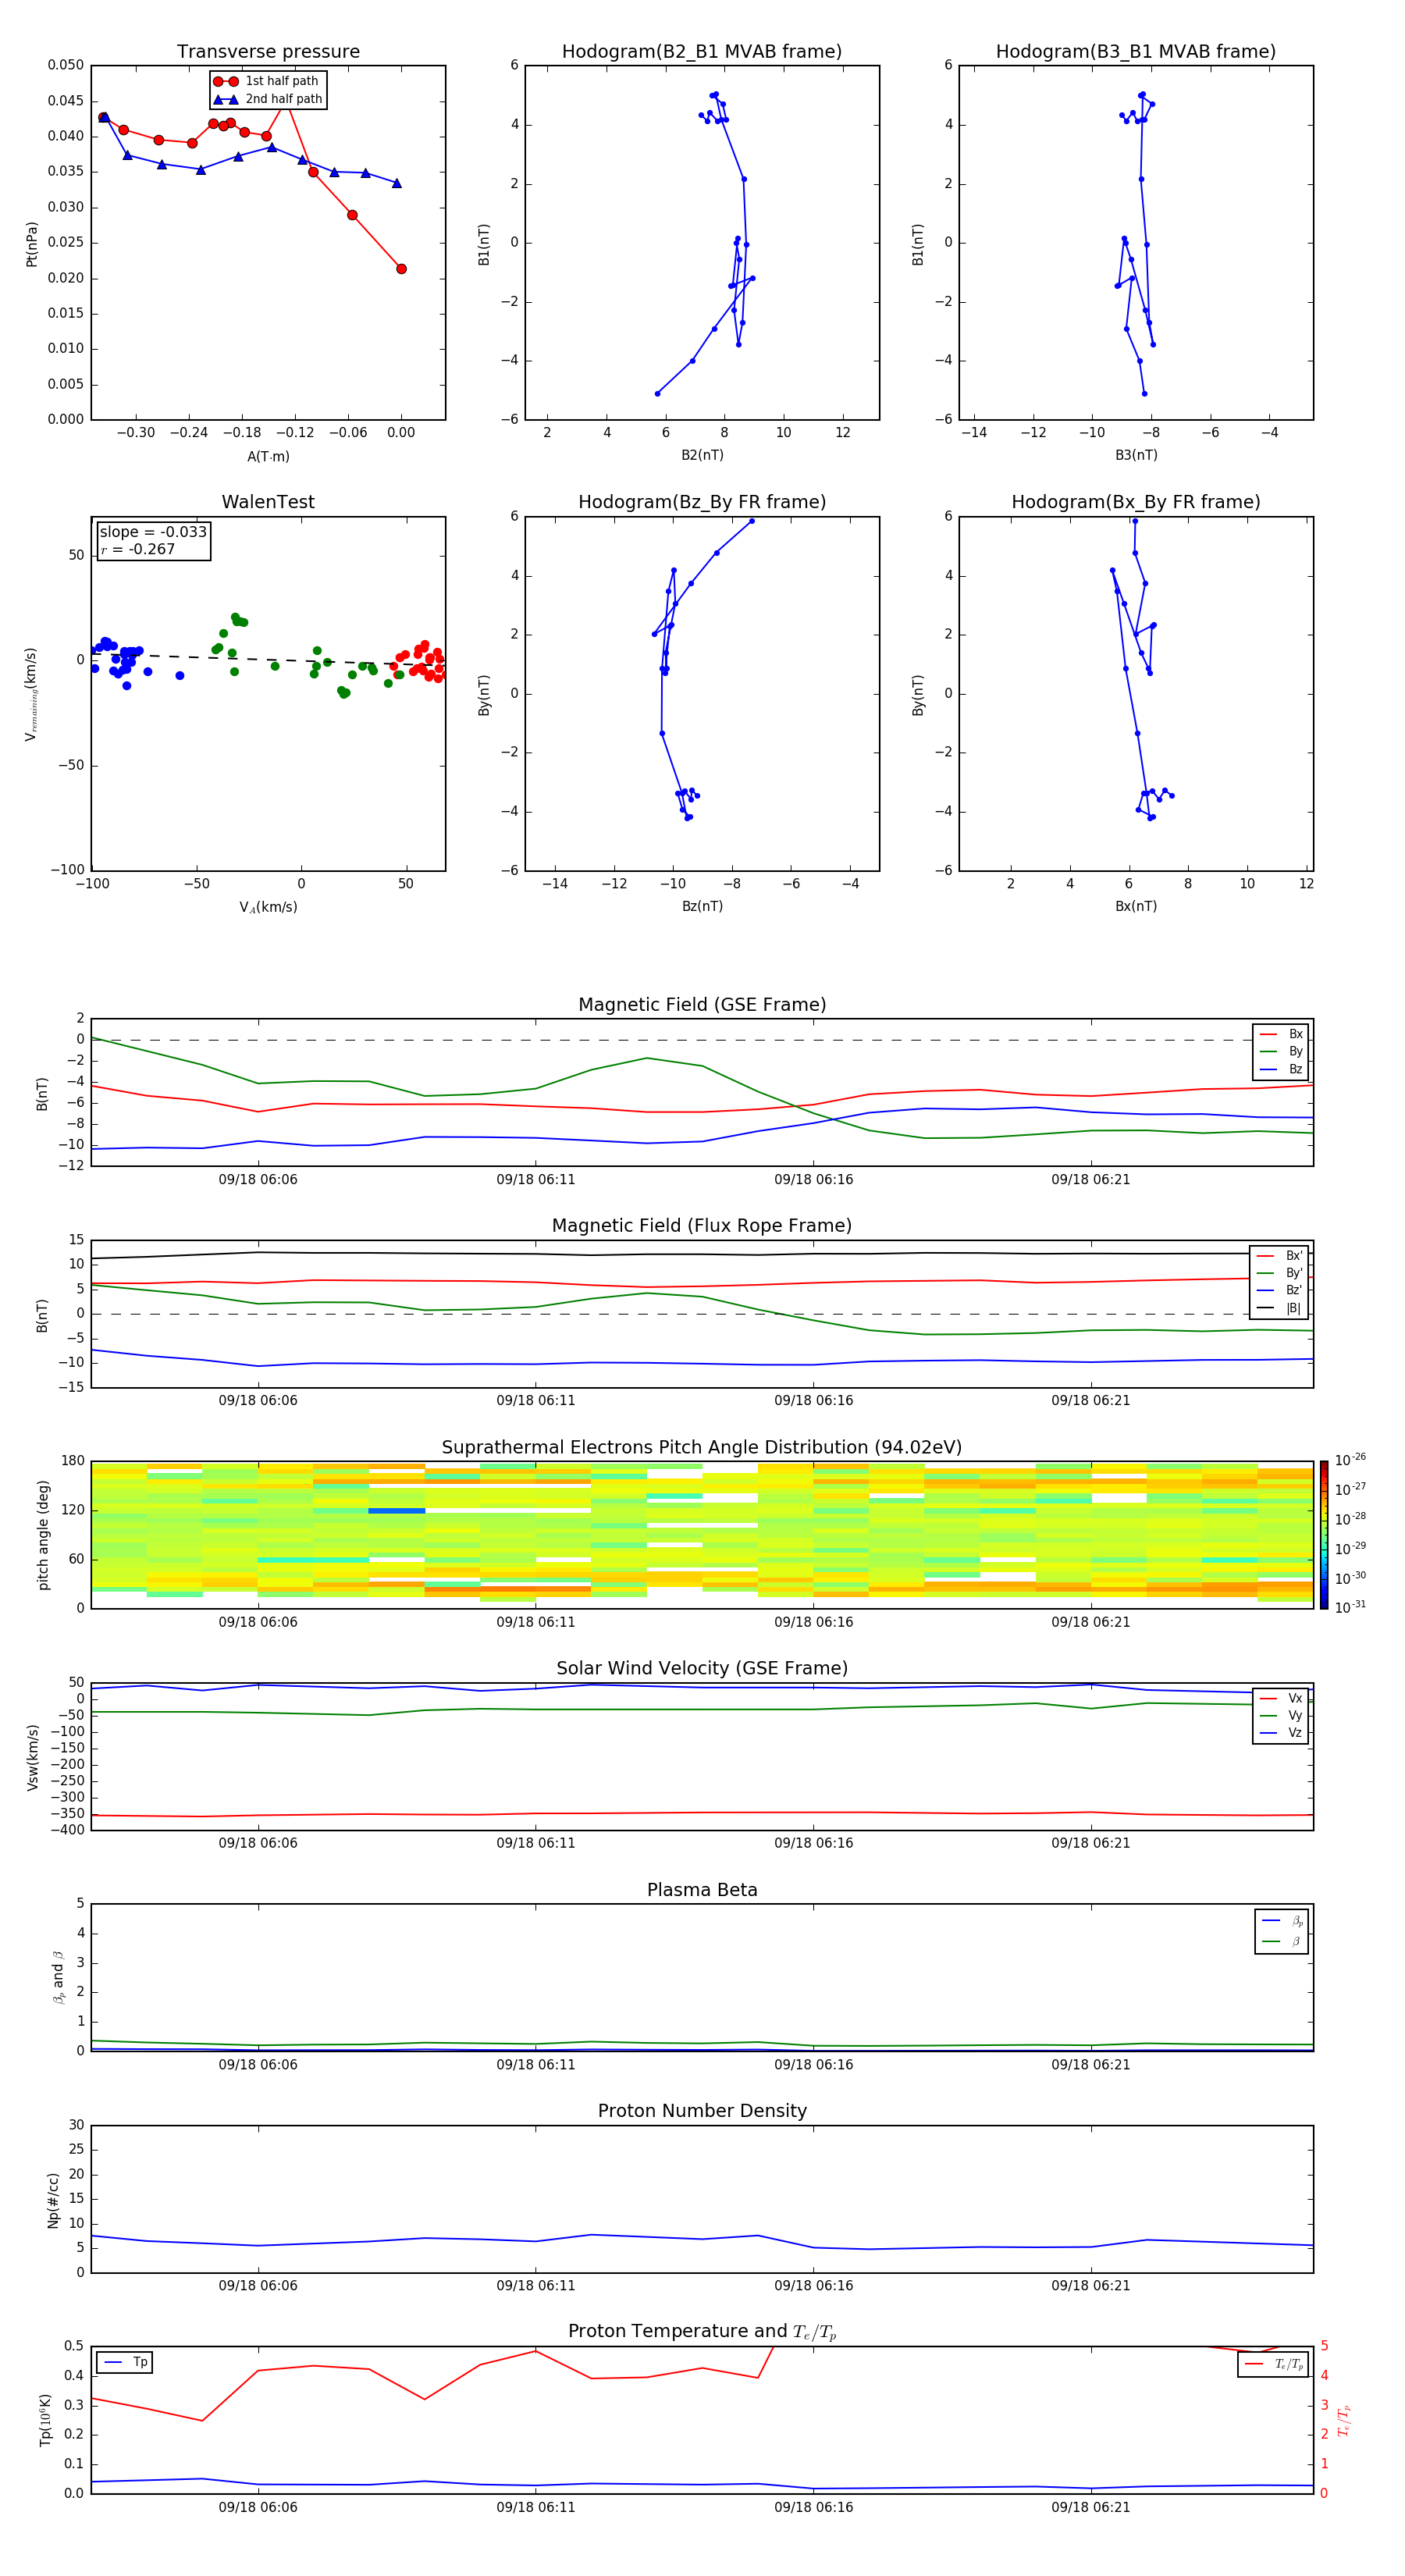Click the 09/18 06:21 tick under Proton Temperature plot
1405x2576 pixels.
(x=1090, y=2507)
